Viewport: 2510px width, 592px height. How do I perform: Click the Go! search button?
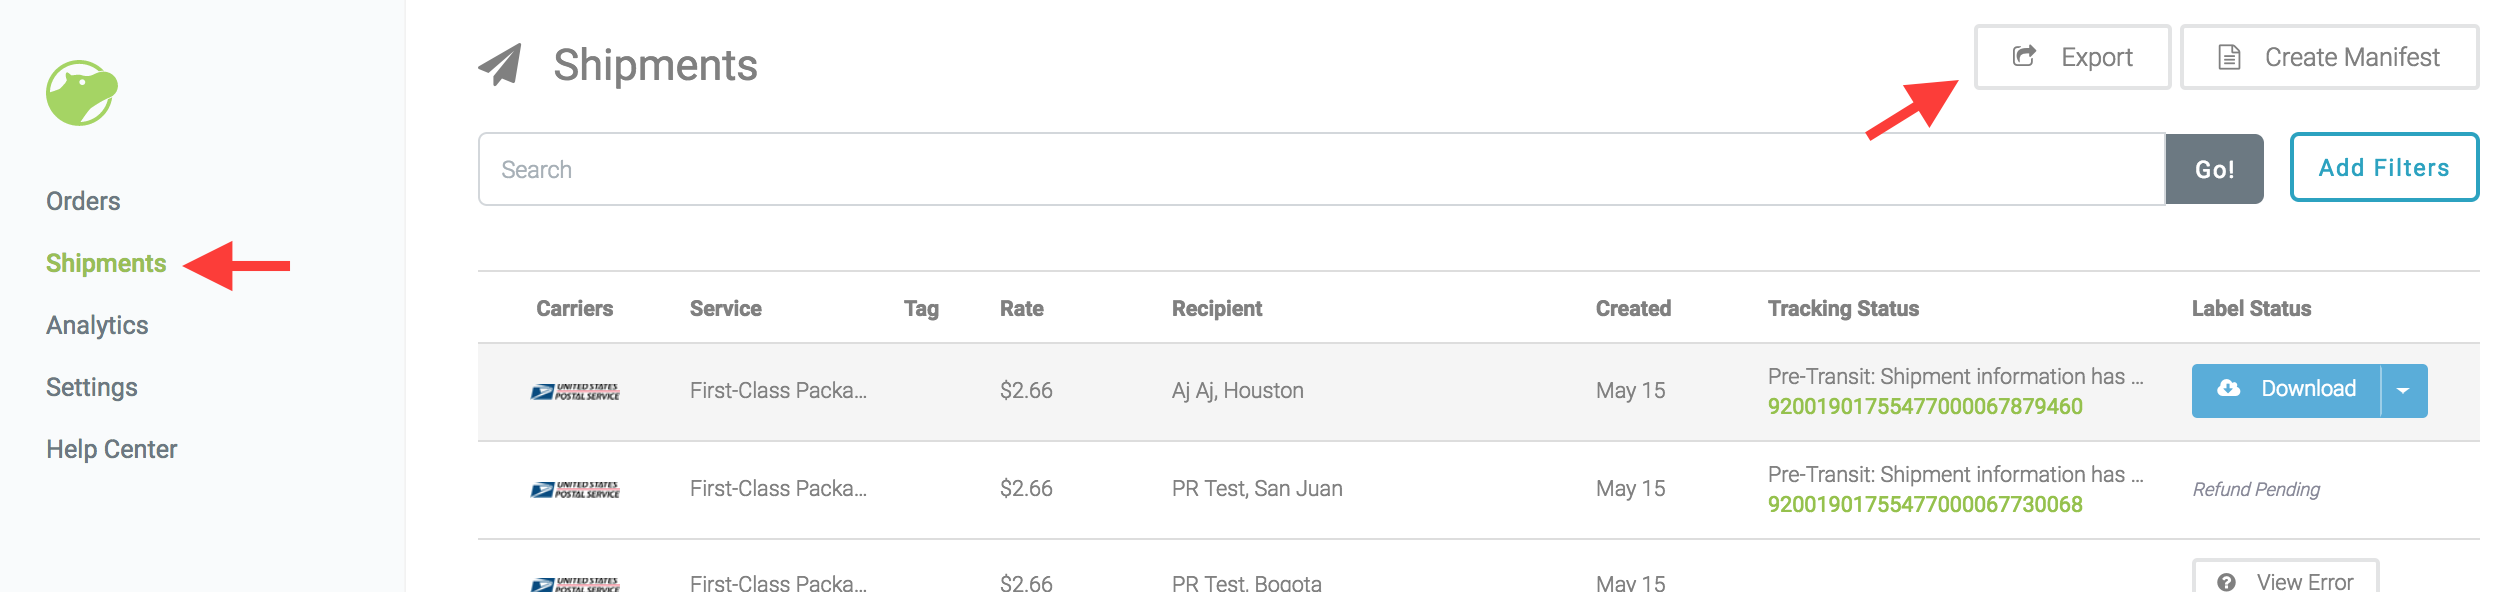pyautogui.click(x=2214, y=169)
